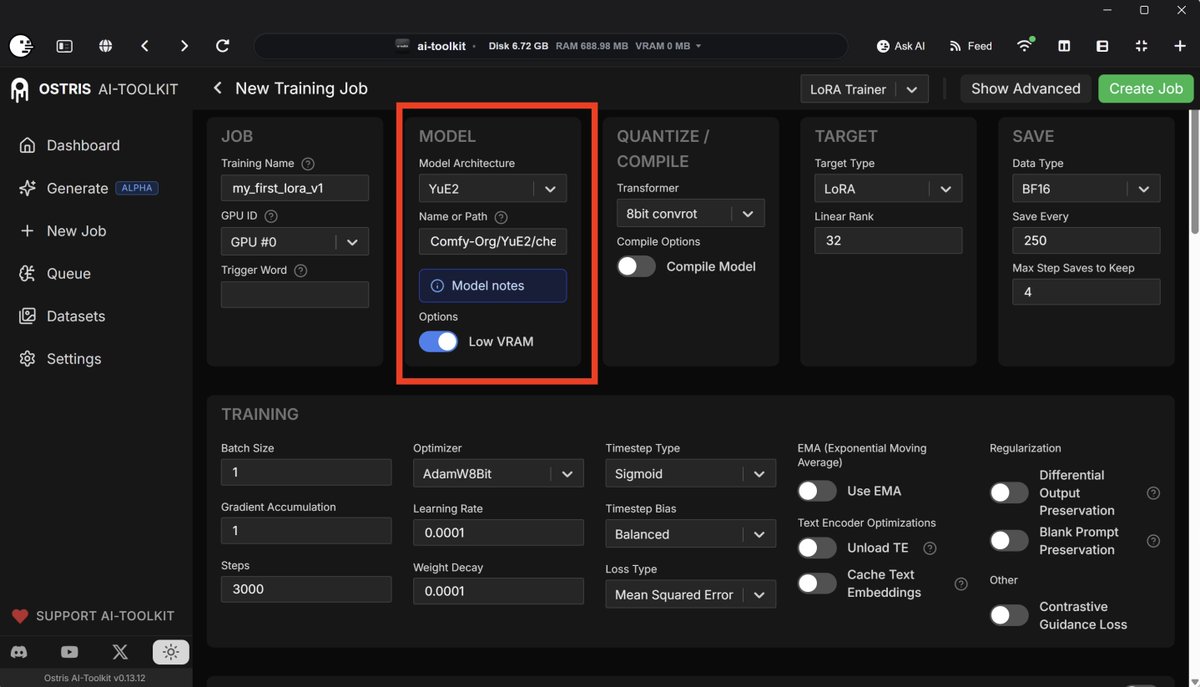The image size is (1200, 687).
Task: Click the Steps input field
Action: (306, 589)
